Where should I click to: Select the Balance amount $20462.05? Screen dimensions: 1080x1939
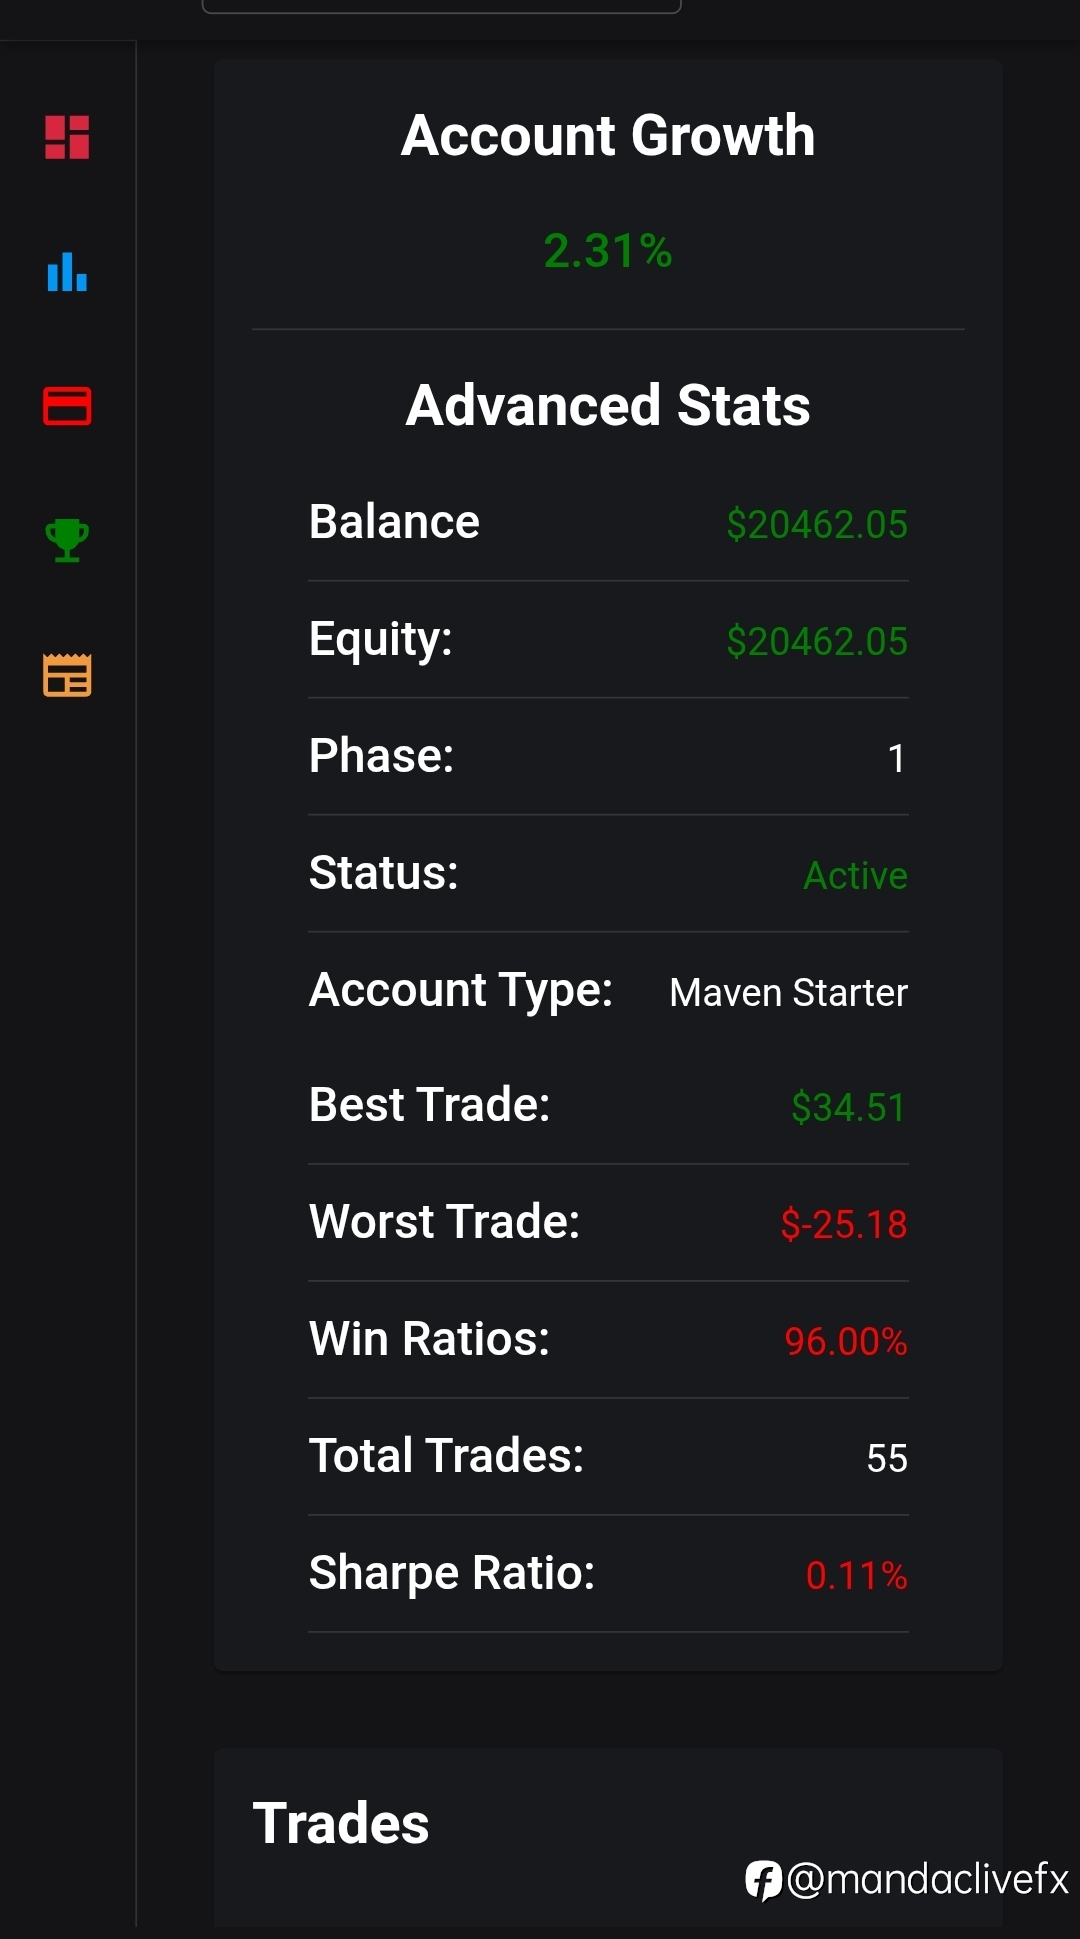pyautogui.click(x=817, y=524)
